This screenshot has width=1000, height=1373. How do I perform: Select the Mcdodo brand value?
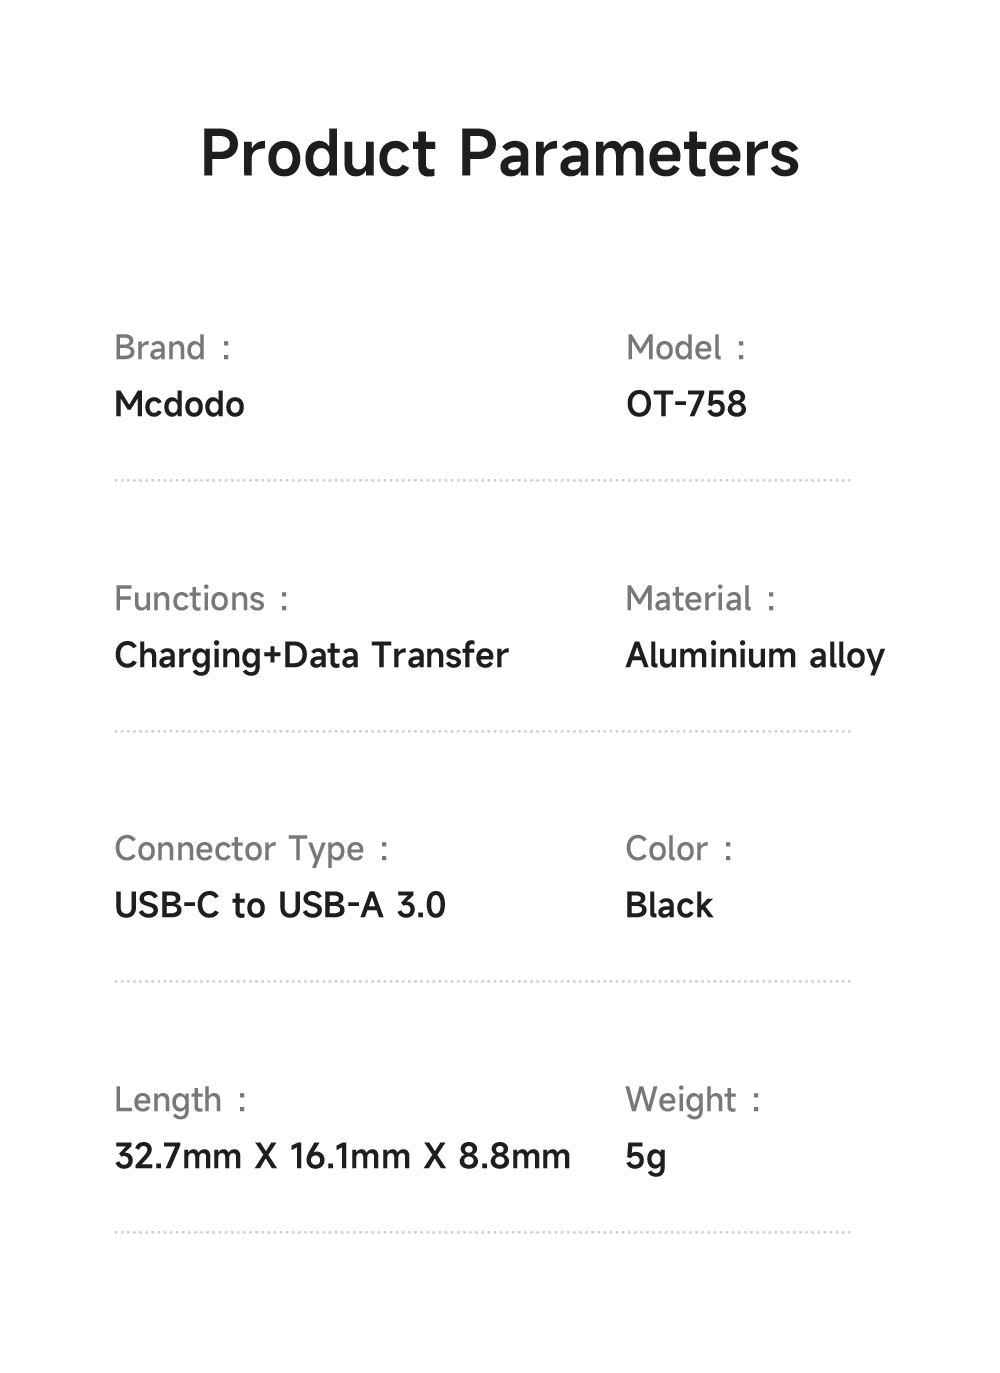[x=180, y=405]
